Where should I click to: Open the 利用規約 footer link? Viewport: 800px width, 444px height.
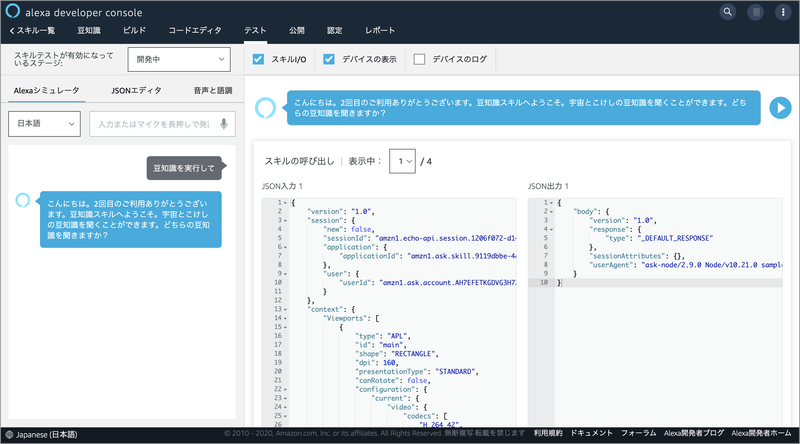[x=548, y=433]
